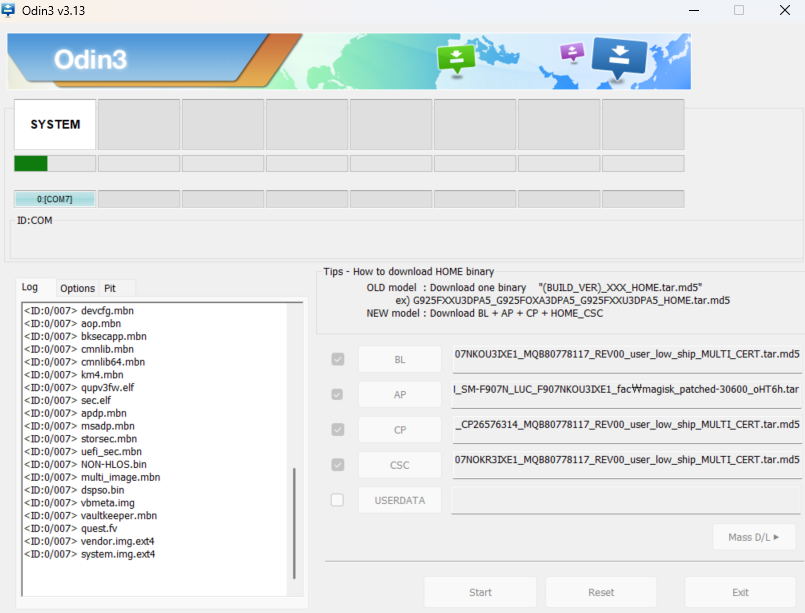Click log line vbmeta.img
The height and width of the screenshot is (613, 805).
click(79, 503)
